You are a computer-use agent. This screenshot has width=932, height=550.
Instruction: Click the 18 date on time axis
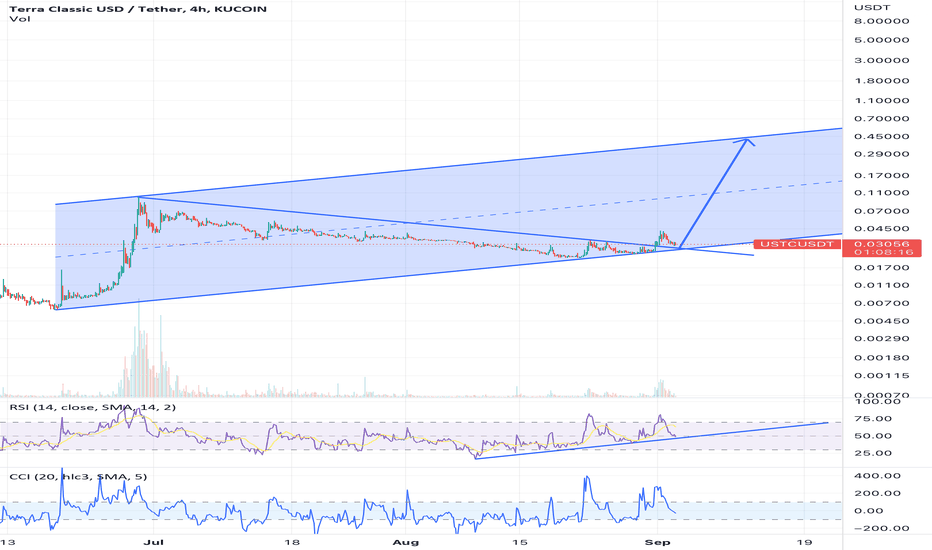[x=291, y=542]
